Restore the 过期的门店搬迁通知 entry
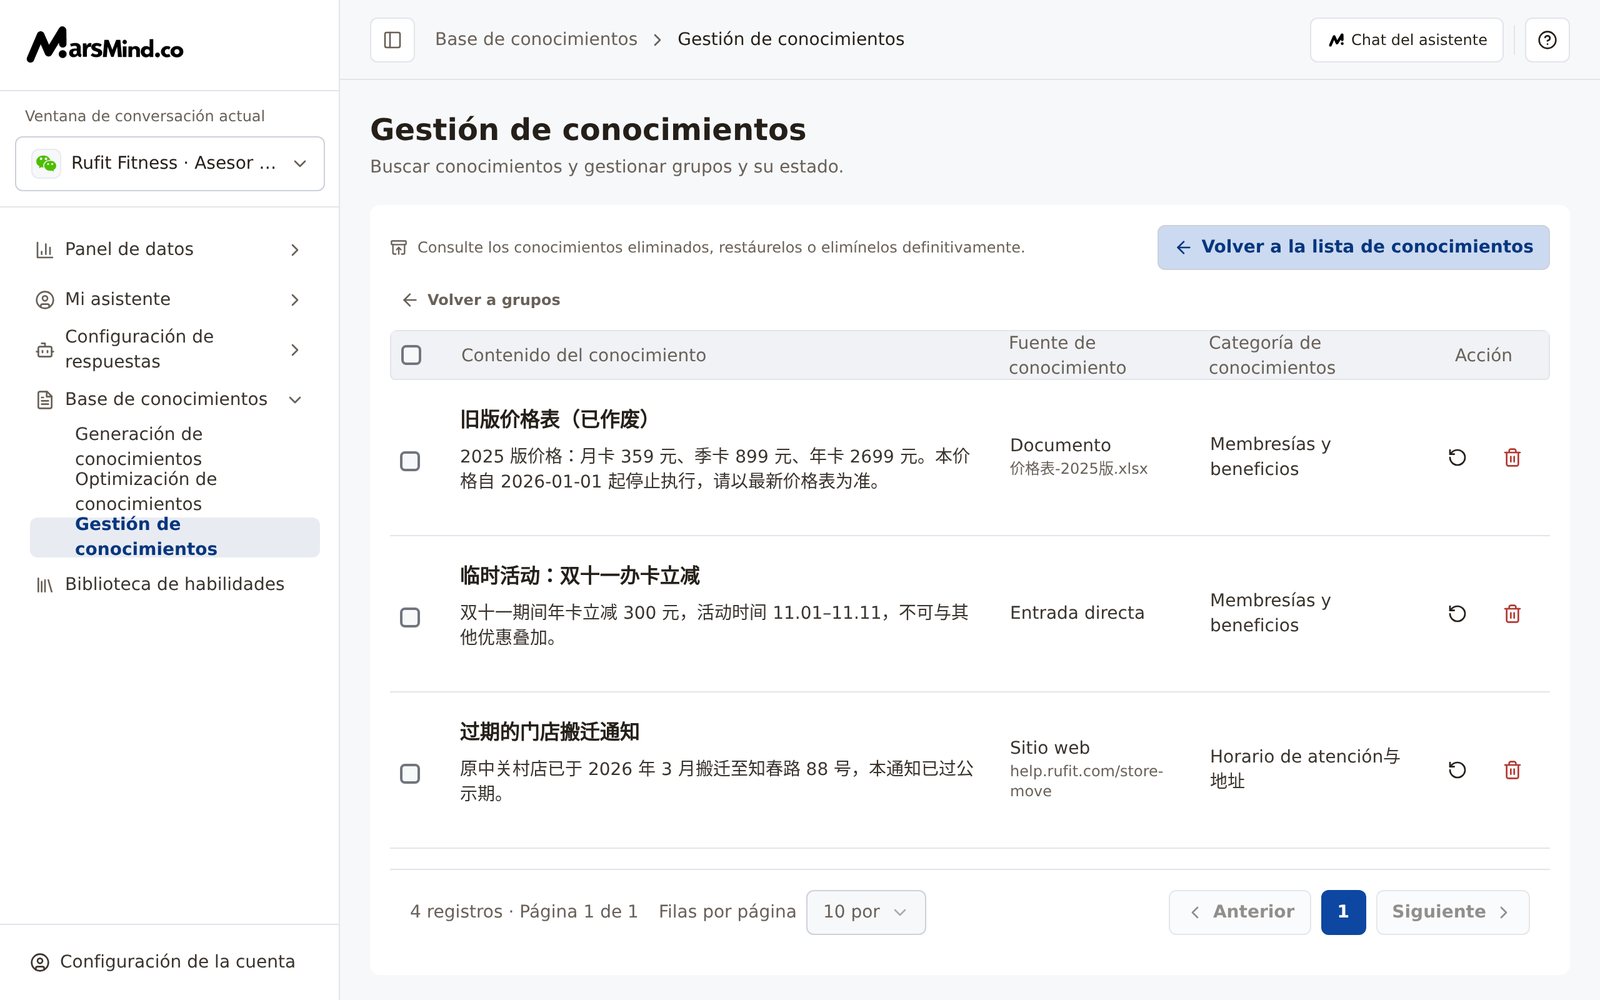This screenshot has width=1600, height=1000. (x=1457, y=770)
